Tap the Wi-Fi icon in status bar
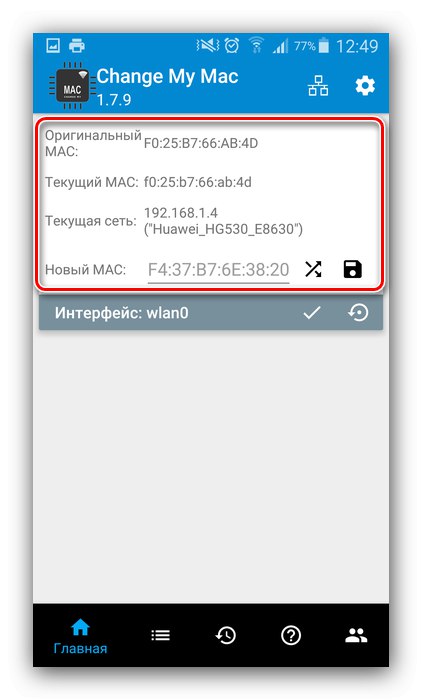Screen dimensions: 422x700 click(256, 46)
